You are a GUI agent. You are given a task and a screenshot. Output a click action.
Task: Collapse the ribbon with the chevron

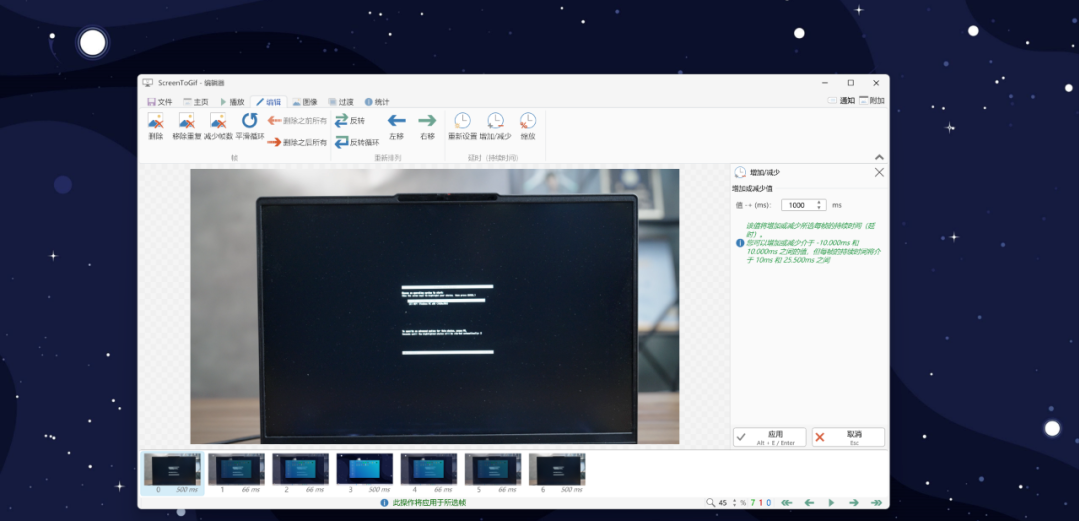point(879,158)
